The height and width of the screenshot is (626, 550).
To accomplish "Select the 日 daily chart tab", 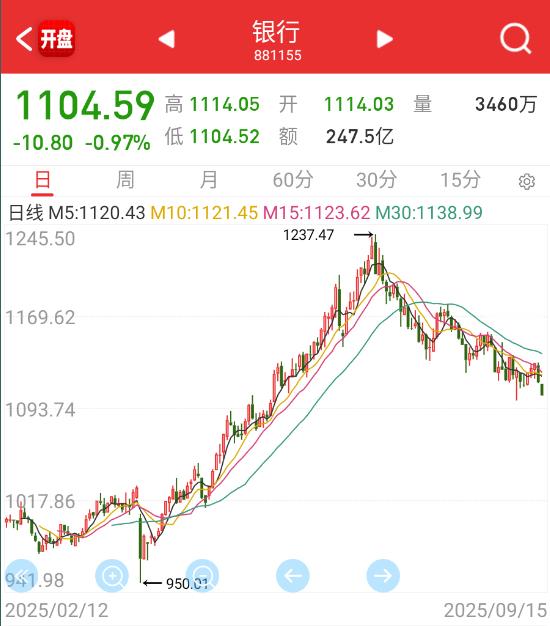I will tap(42, 180).
